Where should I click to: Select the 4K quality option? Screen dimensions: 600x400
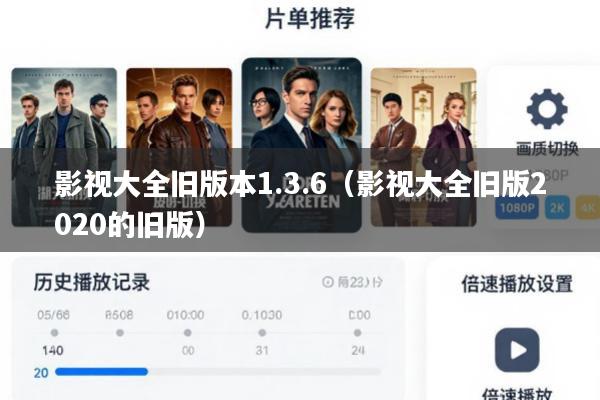click(588, 207)
